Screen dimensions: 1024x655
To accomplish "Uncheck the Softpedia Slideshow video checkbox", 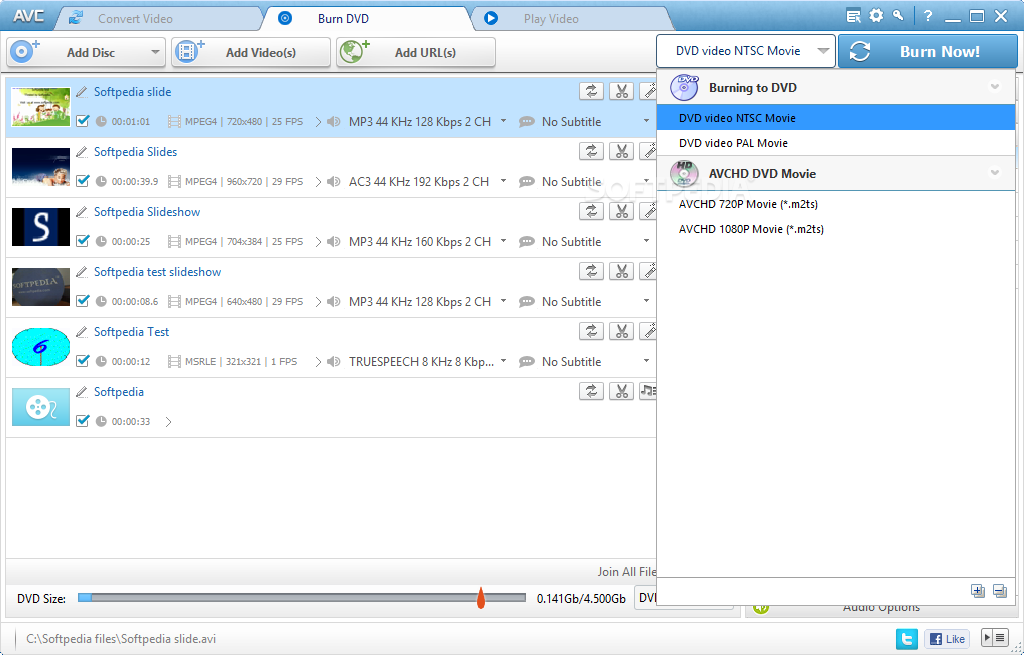I will 82,241.
